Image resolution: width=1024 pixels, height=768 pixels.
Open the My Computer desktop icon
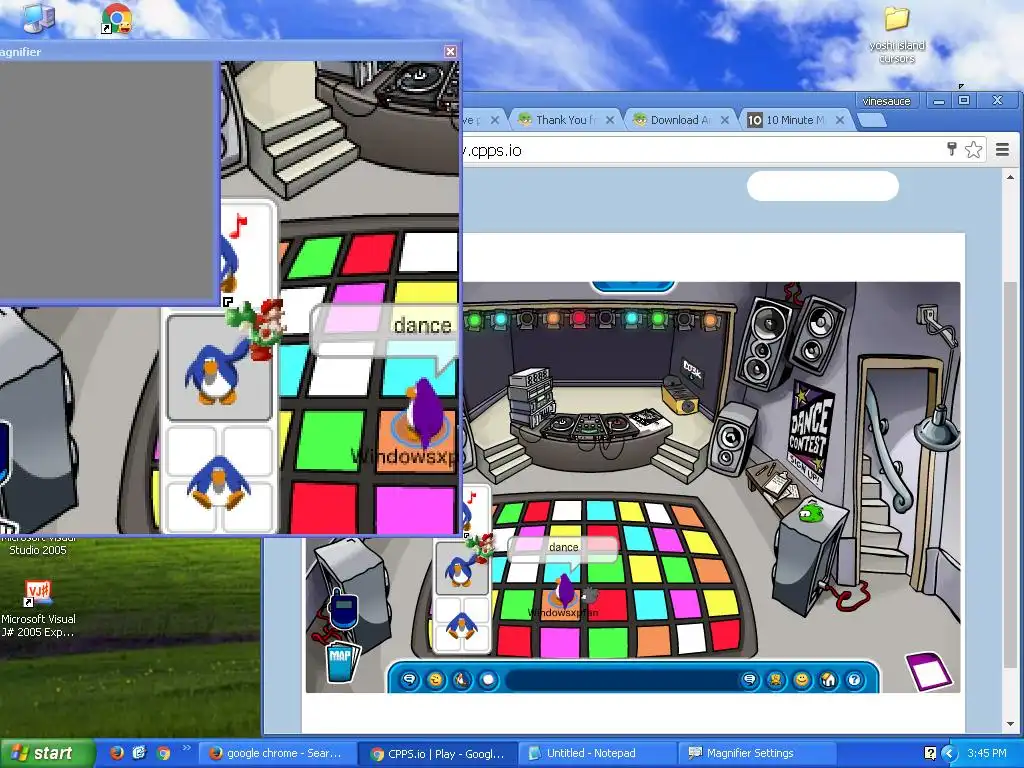click(x=39, y=18)
